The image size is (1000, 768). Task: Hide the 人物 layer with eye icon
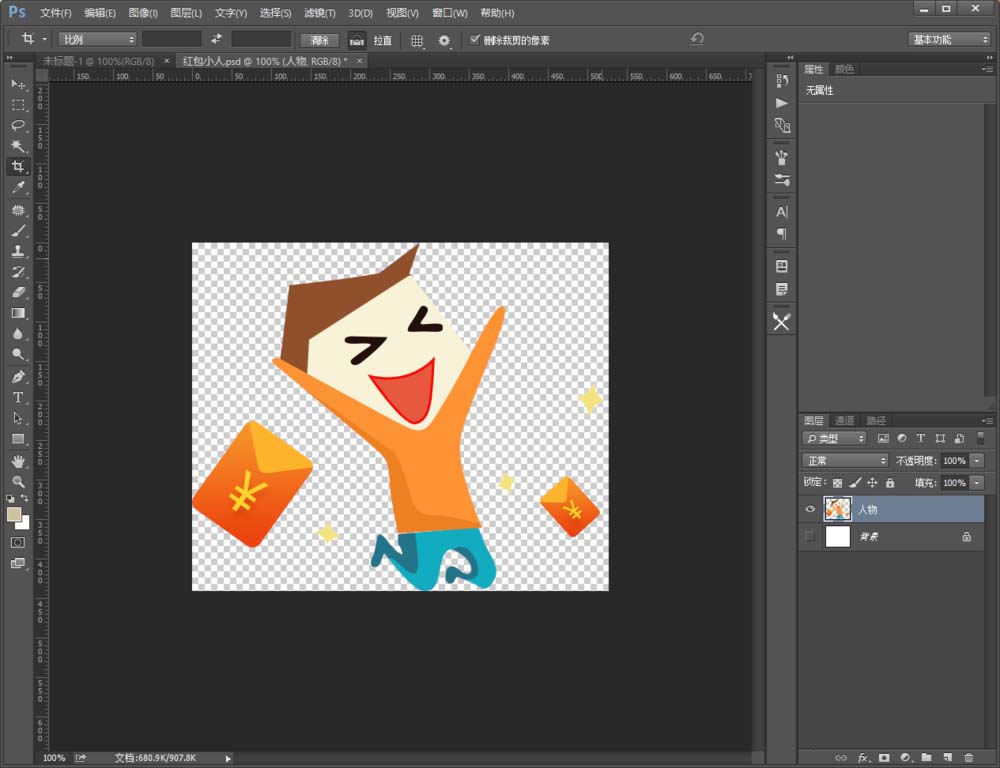810,510
